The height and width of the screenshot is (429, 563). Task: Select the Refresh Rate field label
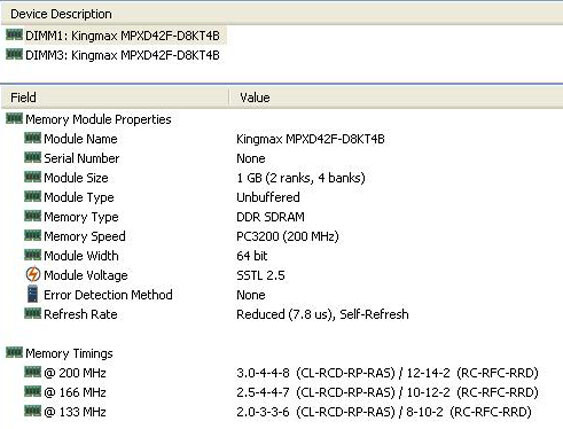point(80,314)
